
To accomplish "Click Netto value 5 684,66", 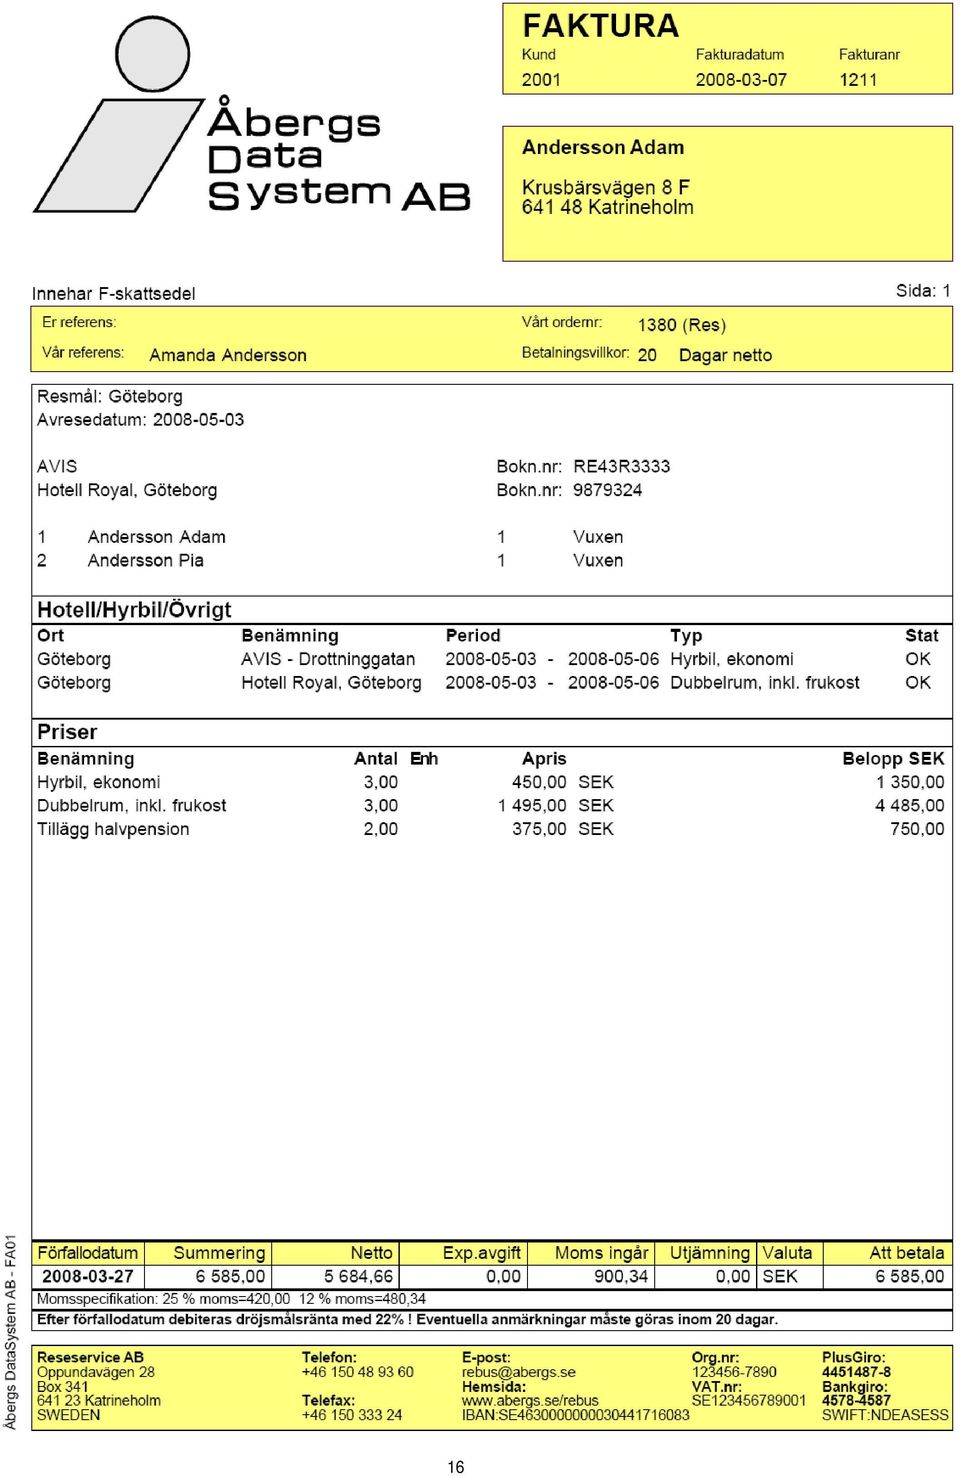I will click(x=358, y=1277).
